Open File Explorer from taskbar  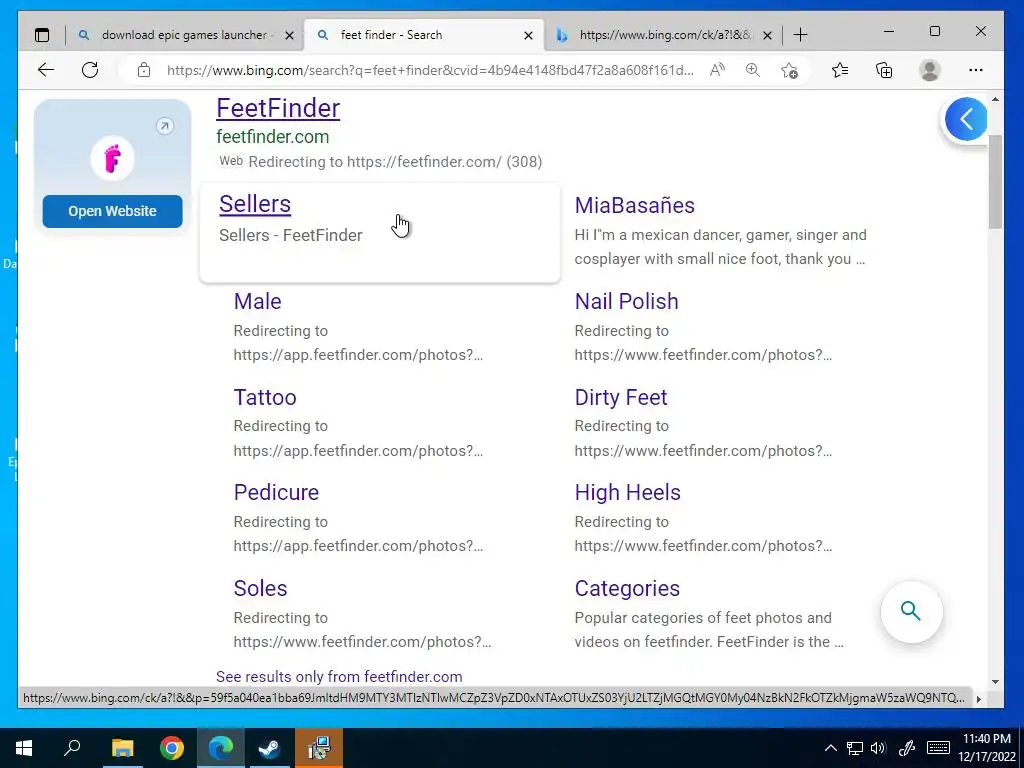pos(122,748)
